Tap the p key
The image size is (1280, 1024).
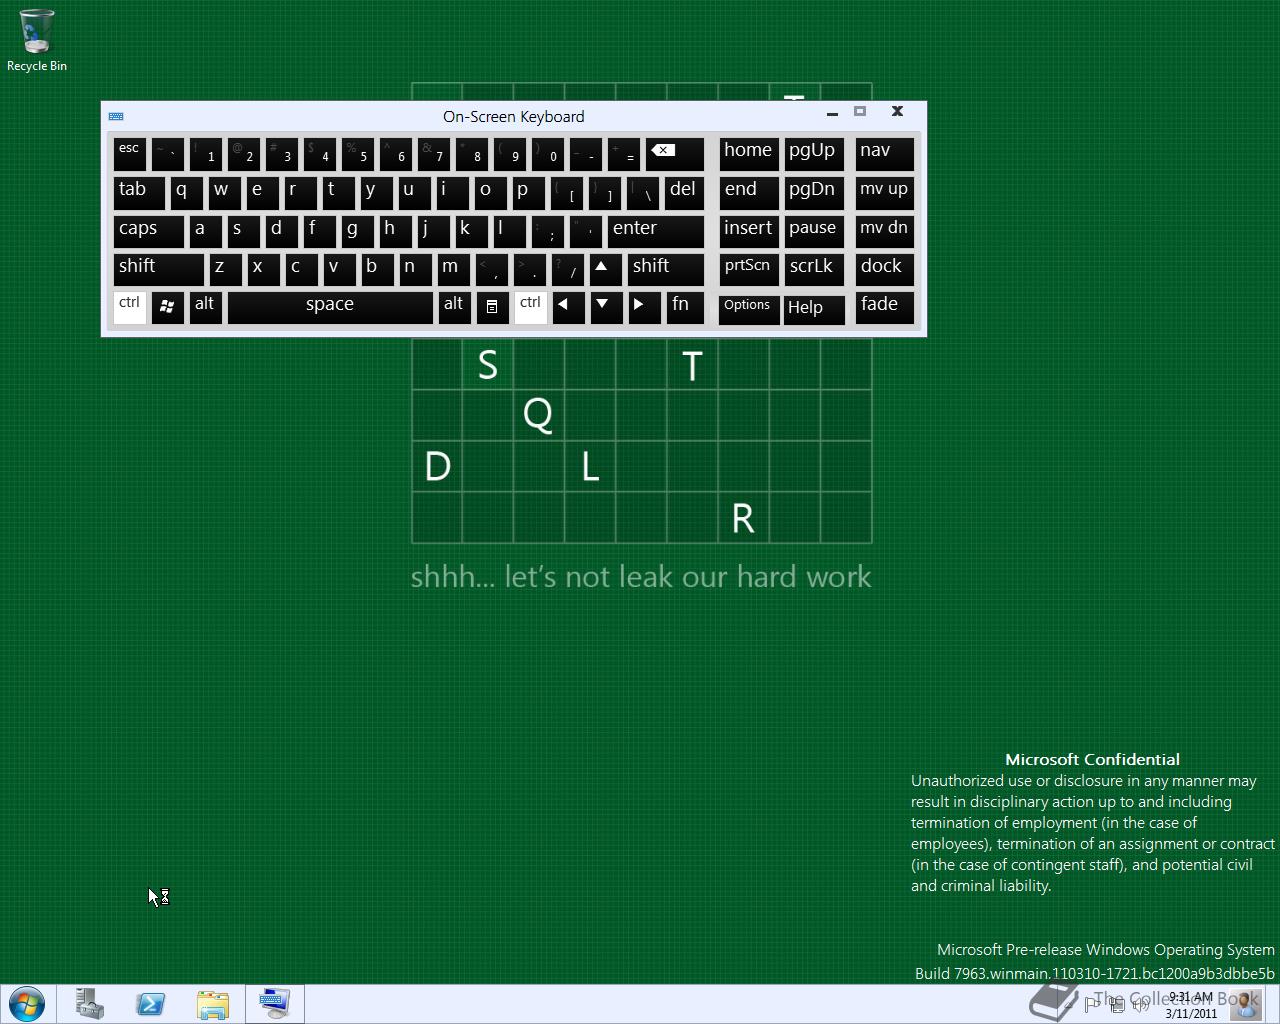[x=529, y=192]
